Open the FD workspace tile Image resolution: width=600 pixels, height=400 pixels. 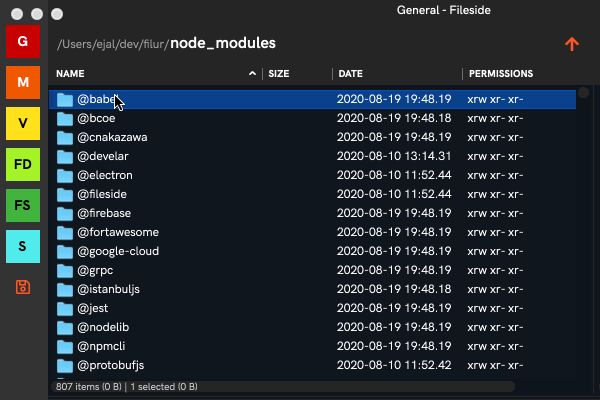(x=23, y=164)
